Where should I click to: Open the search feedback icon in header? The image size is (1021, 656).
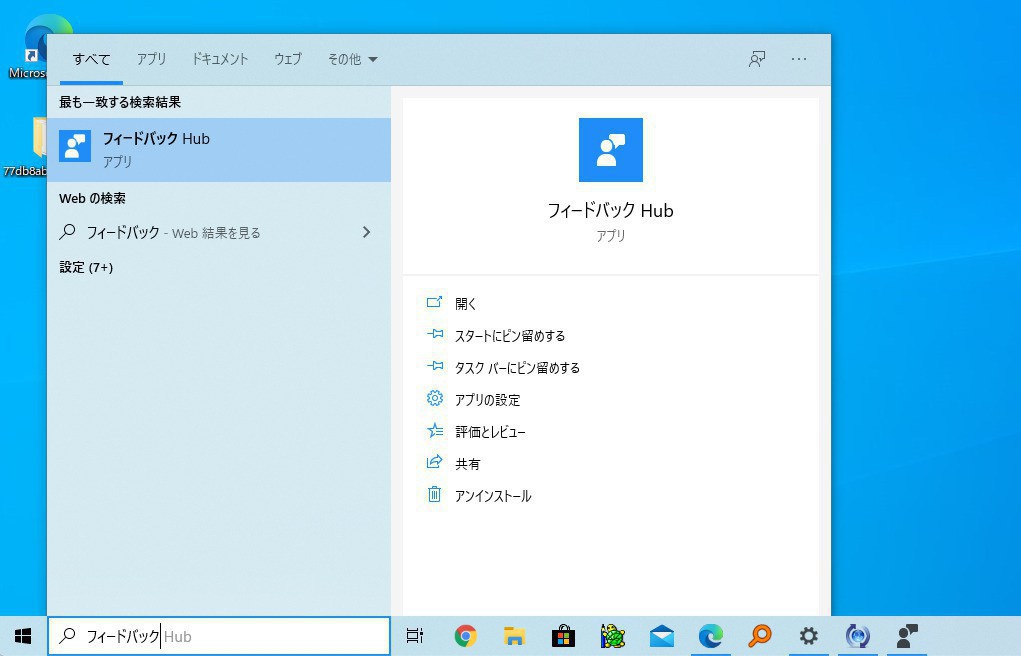click(757, 59)
